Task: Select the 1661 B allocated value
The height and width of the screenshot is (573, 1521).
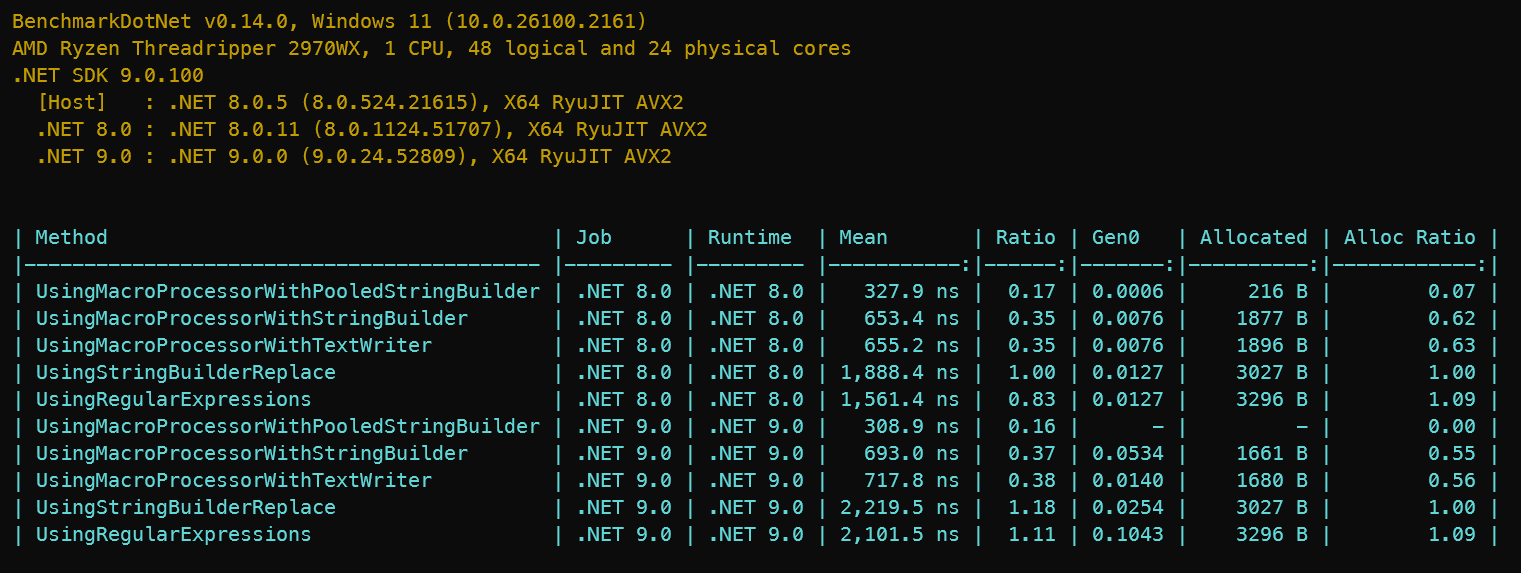Action: (1272, 453)
